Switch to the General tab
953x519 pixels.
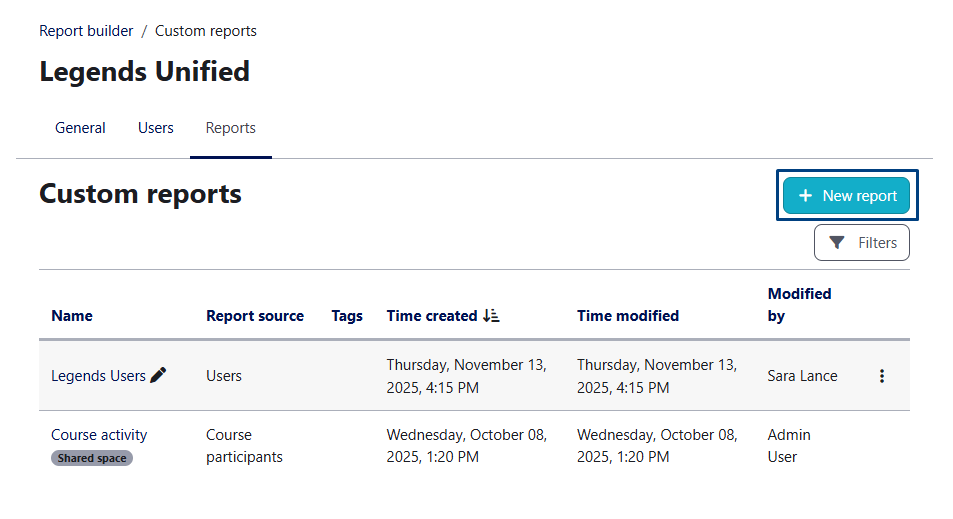point(80,128)
